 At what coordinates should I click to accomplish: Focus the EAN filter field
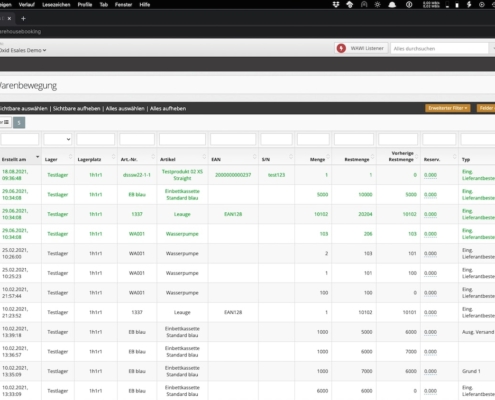click(233, 139)
